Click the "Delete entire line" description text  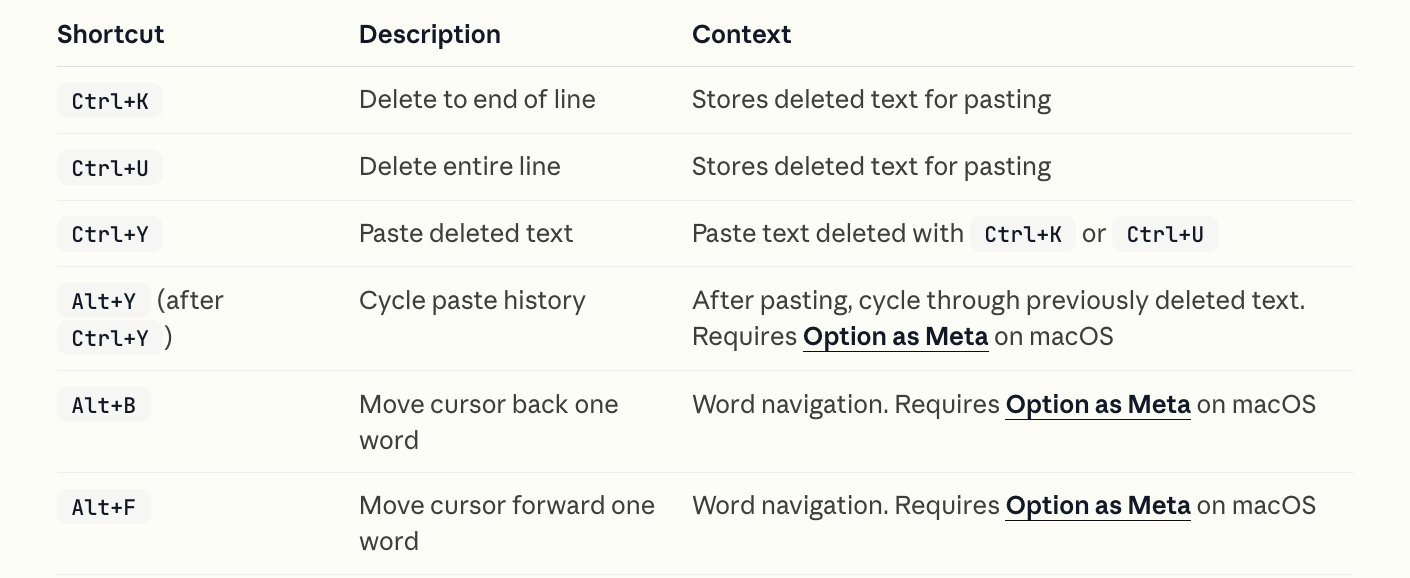tap(460, 167)
